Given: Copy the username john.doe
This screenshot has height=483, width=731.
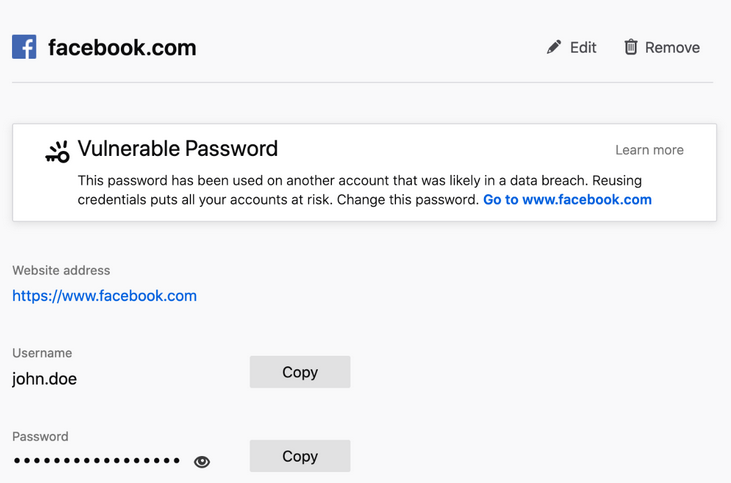Looking at the screenshot, I should click(x=299, y=372).
